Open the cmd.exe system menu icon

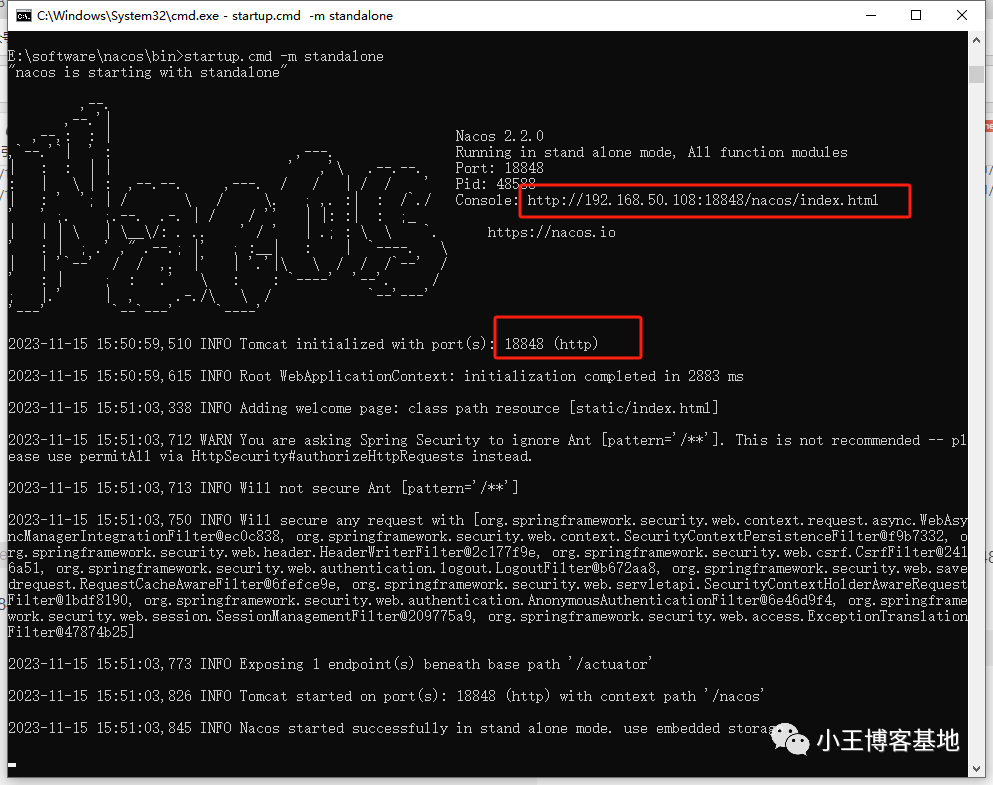pyautogui.click(x=23, y=16)
